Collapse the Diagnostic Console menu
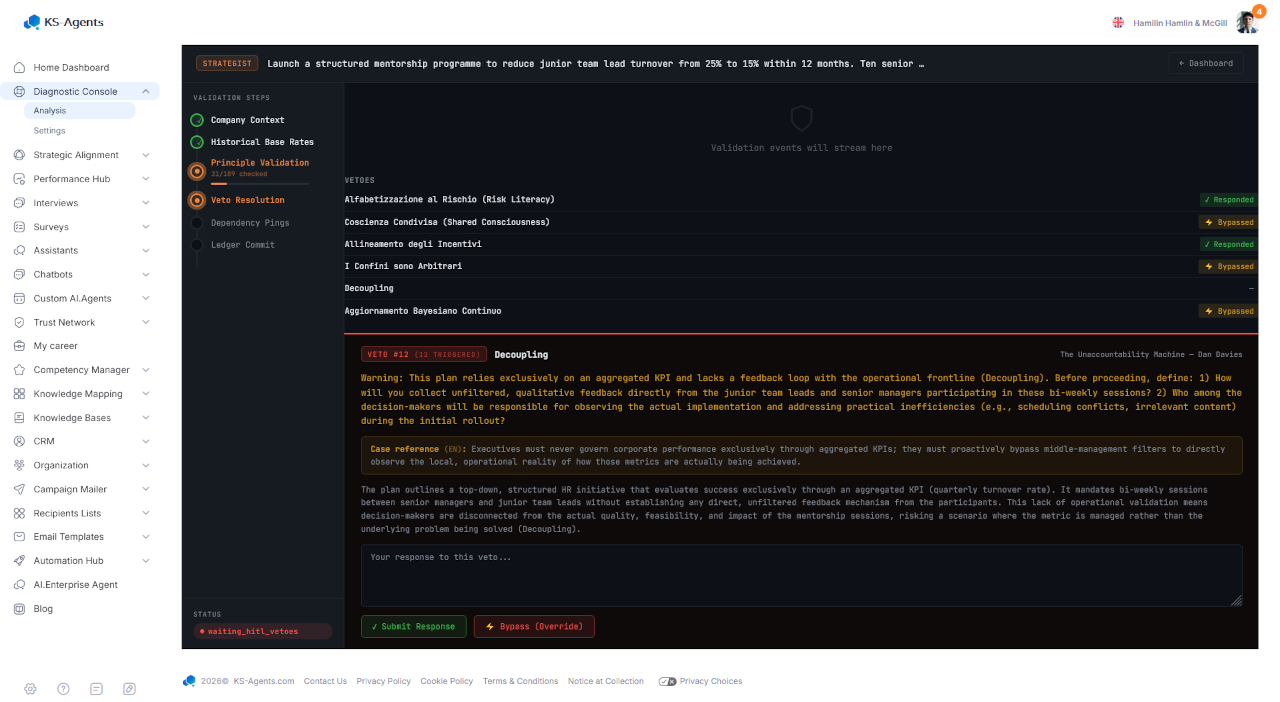This screenshot has width=1280, height=702. [x=146, y=92]
